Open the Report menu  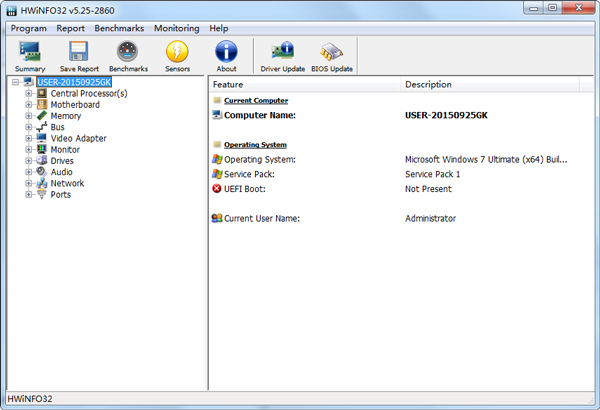[x=70, y=28]
